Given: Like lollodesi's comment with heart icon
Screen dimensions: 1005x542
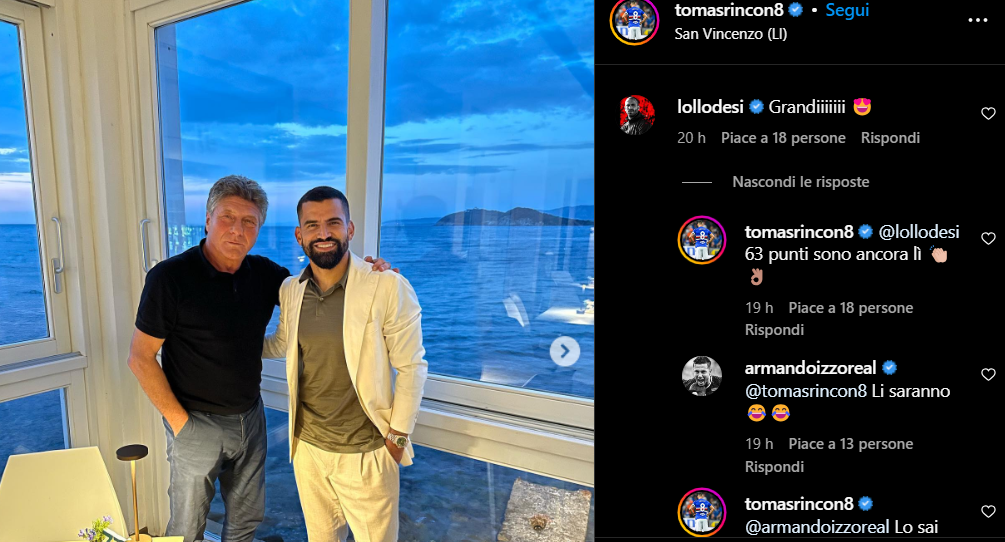Looking at the screenshot, I should point(988,114).
